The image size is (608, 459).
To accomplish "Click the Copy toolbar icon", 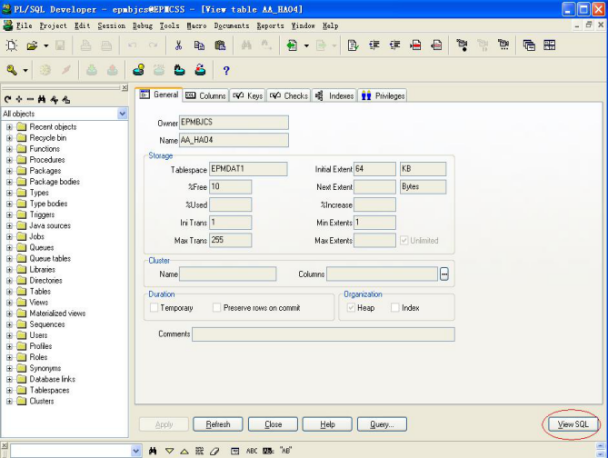I will click(199, 45).
